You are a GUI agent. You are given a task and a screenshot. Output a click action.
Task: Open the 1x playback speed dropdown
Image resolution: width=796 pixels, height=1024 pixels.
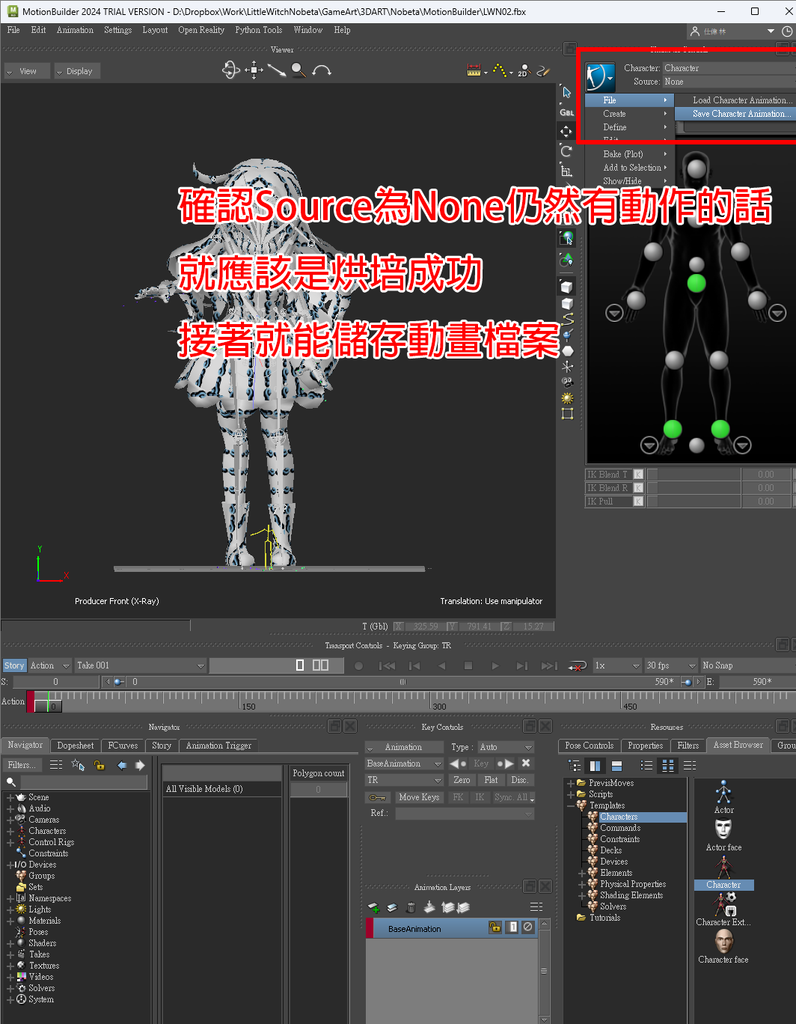pyautogui.click(x=616, y=665)
